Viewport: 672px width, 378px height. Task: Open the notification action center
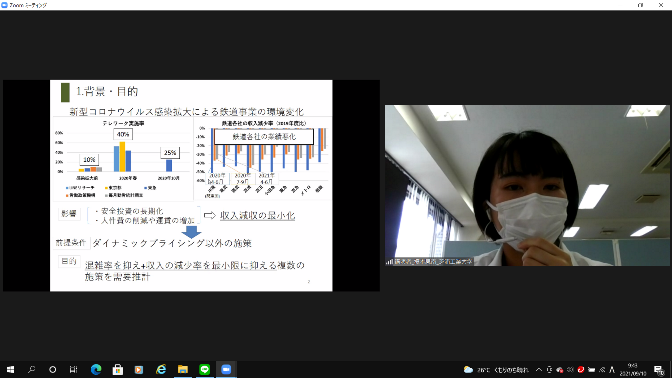[x=659, y=370]
